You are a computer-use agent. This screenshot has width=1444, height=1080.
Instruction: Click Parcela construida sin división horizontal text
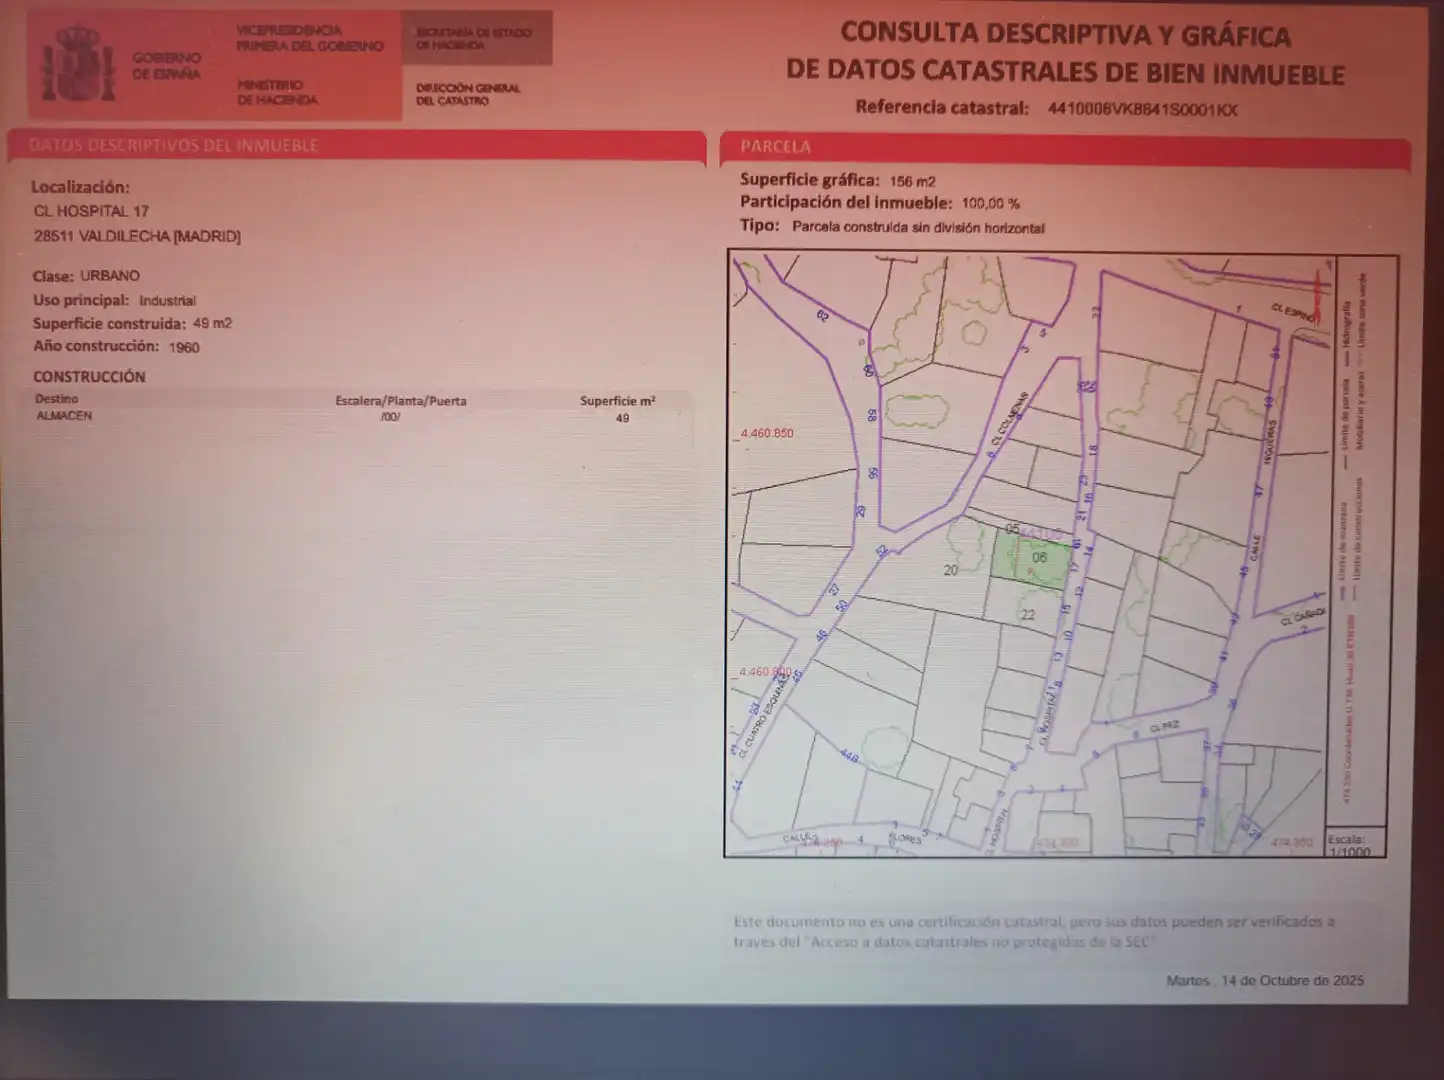(918, 228)
